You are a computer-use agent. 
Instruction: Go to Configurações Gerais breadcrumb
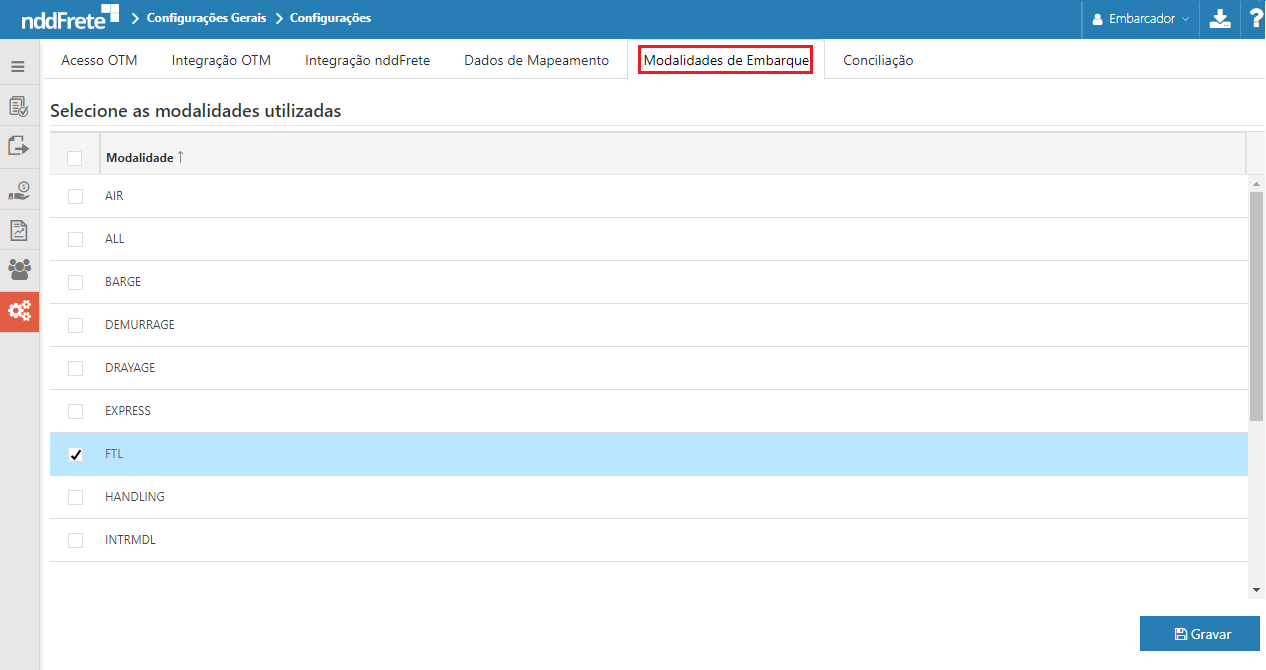point(206,18)
